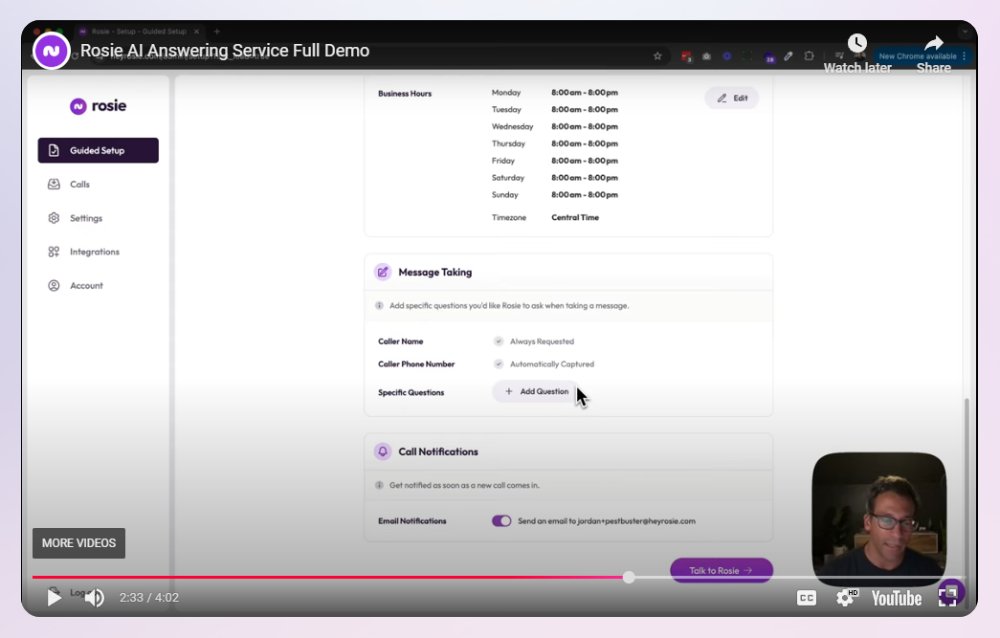Click the Call Notifications bell icon
This screenshot has height=638, width=1000.
(x=383, y=452)
